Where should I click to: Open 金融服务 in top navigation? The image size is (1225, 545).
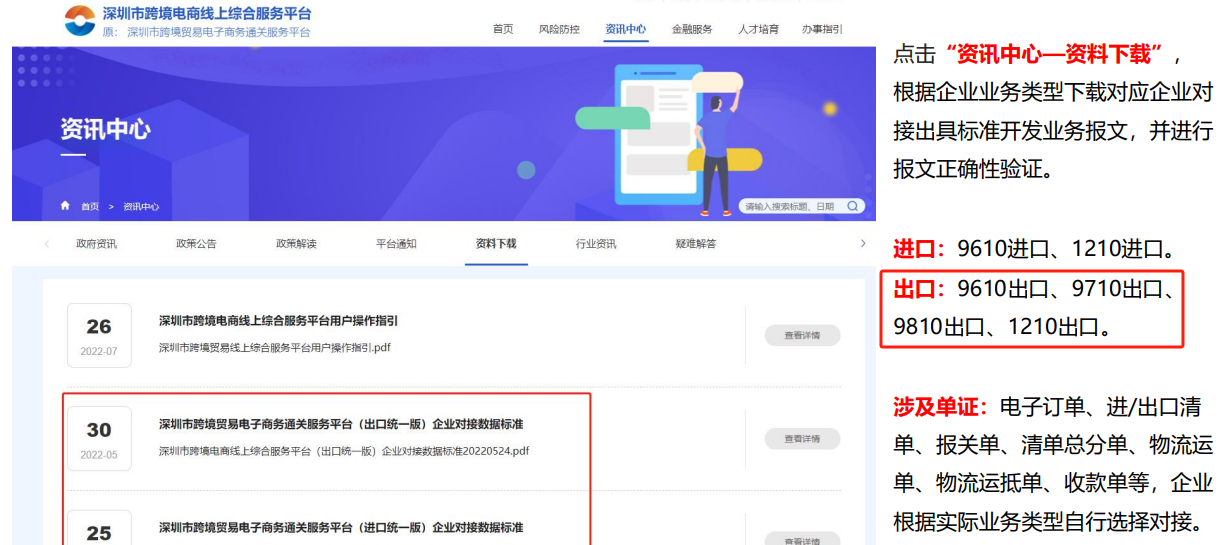692,29
